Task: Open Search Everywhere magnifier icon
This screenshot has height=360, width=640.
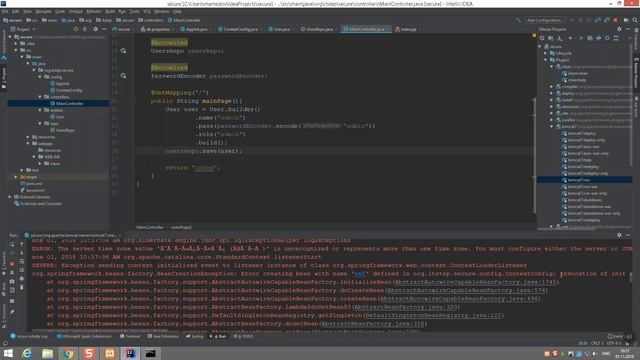Action: 635,20
